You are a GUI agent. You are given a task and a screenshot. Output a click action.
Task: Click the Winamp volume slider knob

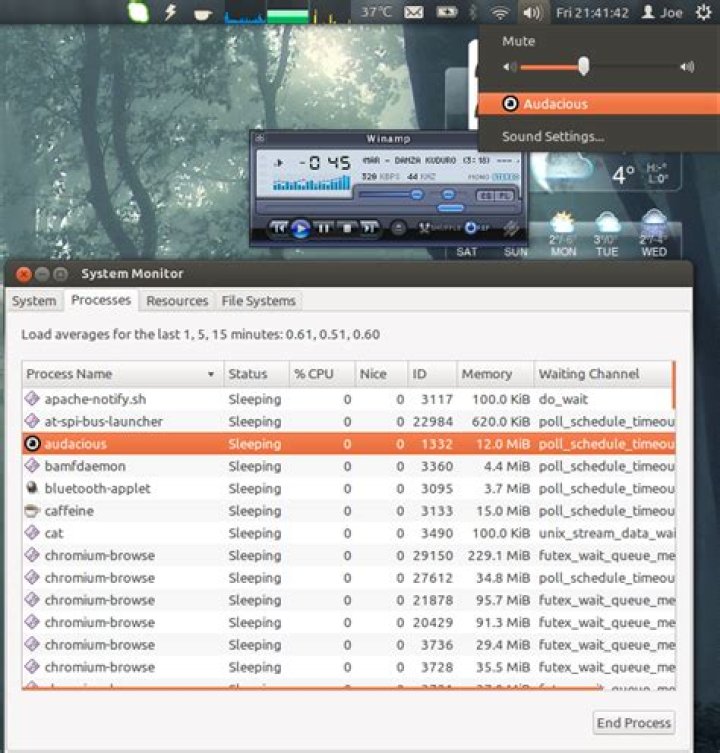(417, 194)
